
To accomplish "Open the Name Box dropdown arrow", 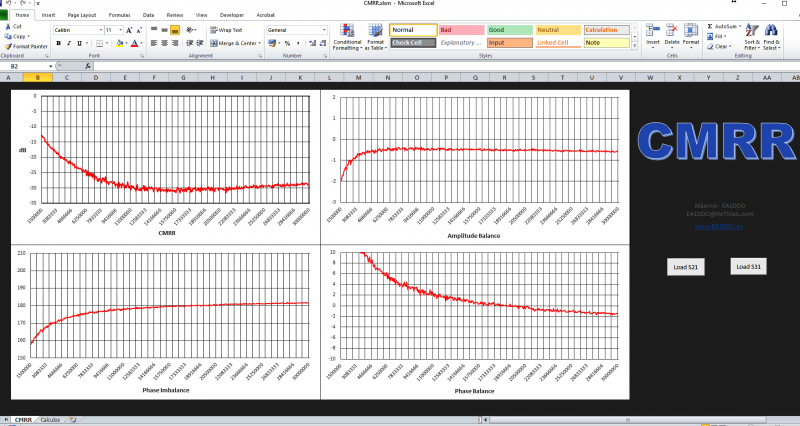I will 51,66.
